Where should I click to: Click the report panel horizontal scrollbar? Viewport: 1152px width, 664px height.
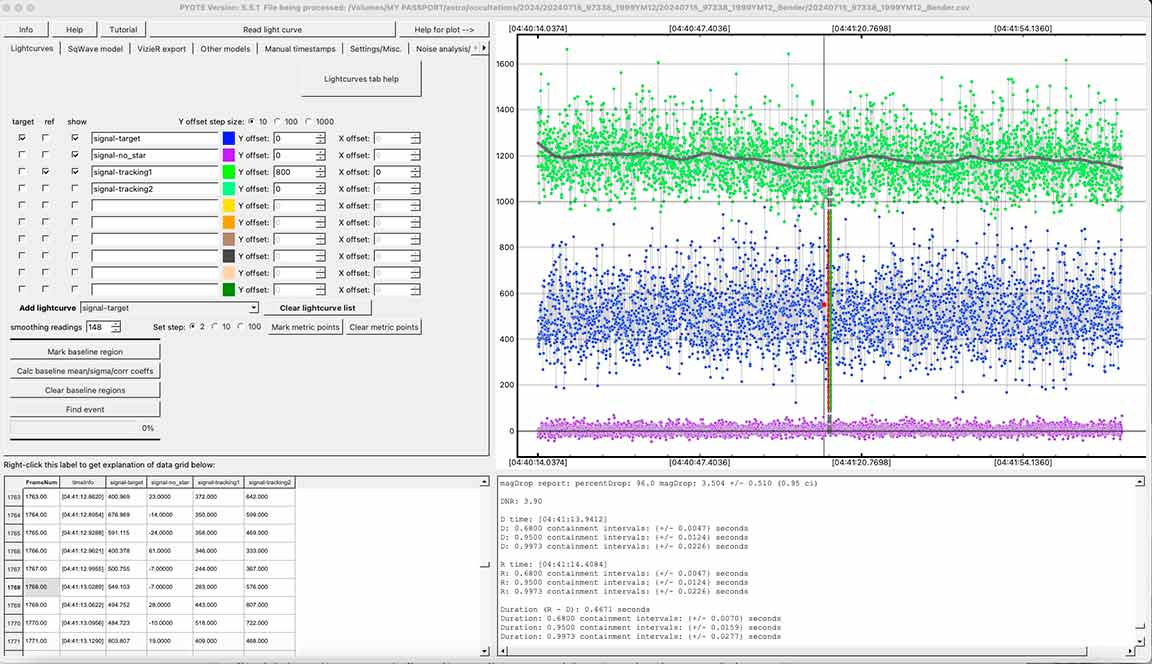click(816, 651)
